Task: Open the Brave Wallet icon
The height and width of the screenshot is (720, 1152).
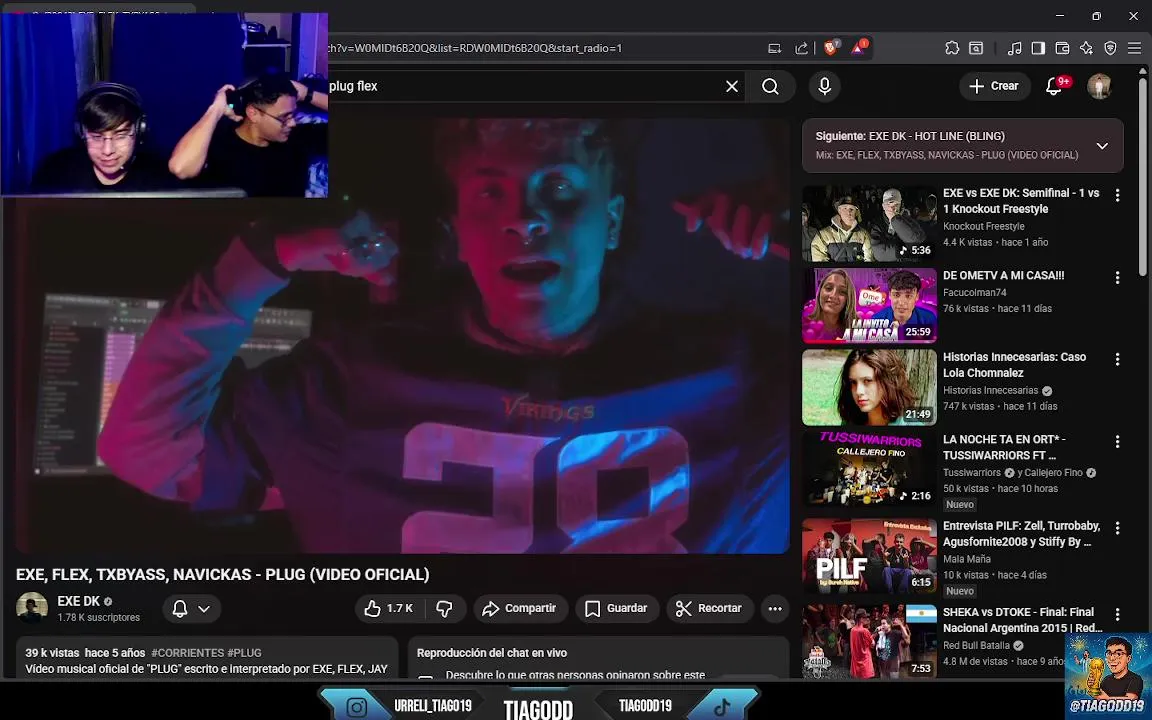Action: point(1062,48)
